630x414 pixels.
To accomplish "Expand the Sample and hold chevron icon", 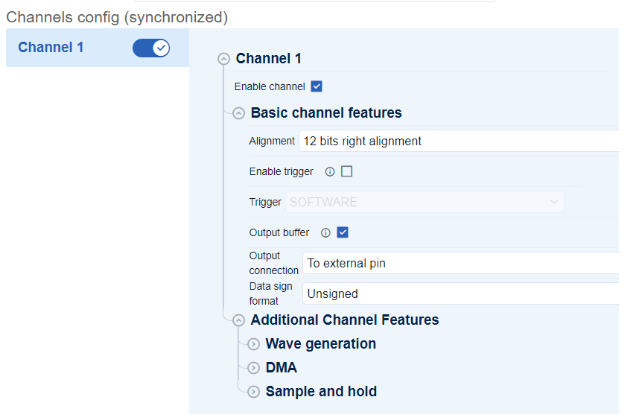I will tap(253, 392).
